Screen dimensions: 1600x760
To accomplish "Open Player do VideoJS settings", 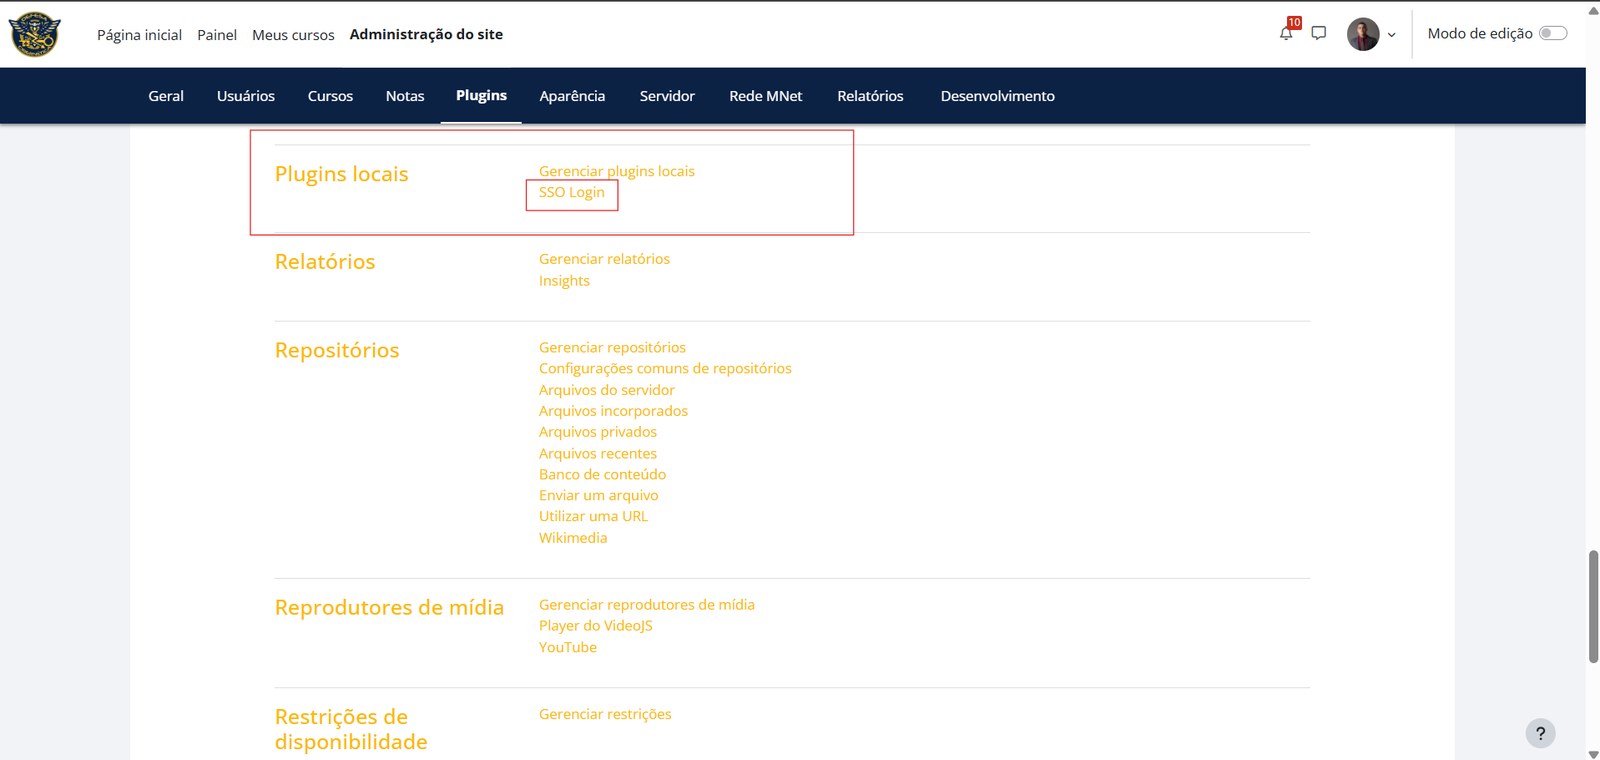I will [x=596, y=626].
